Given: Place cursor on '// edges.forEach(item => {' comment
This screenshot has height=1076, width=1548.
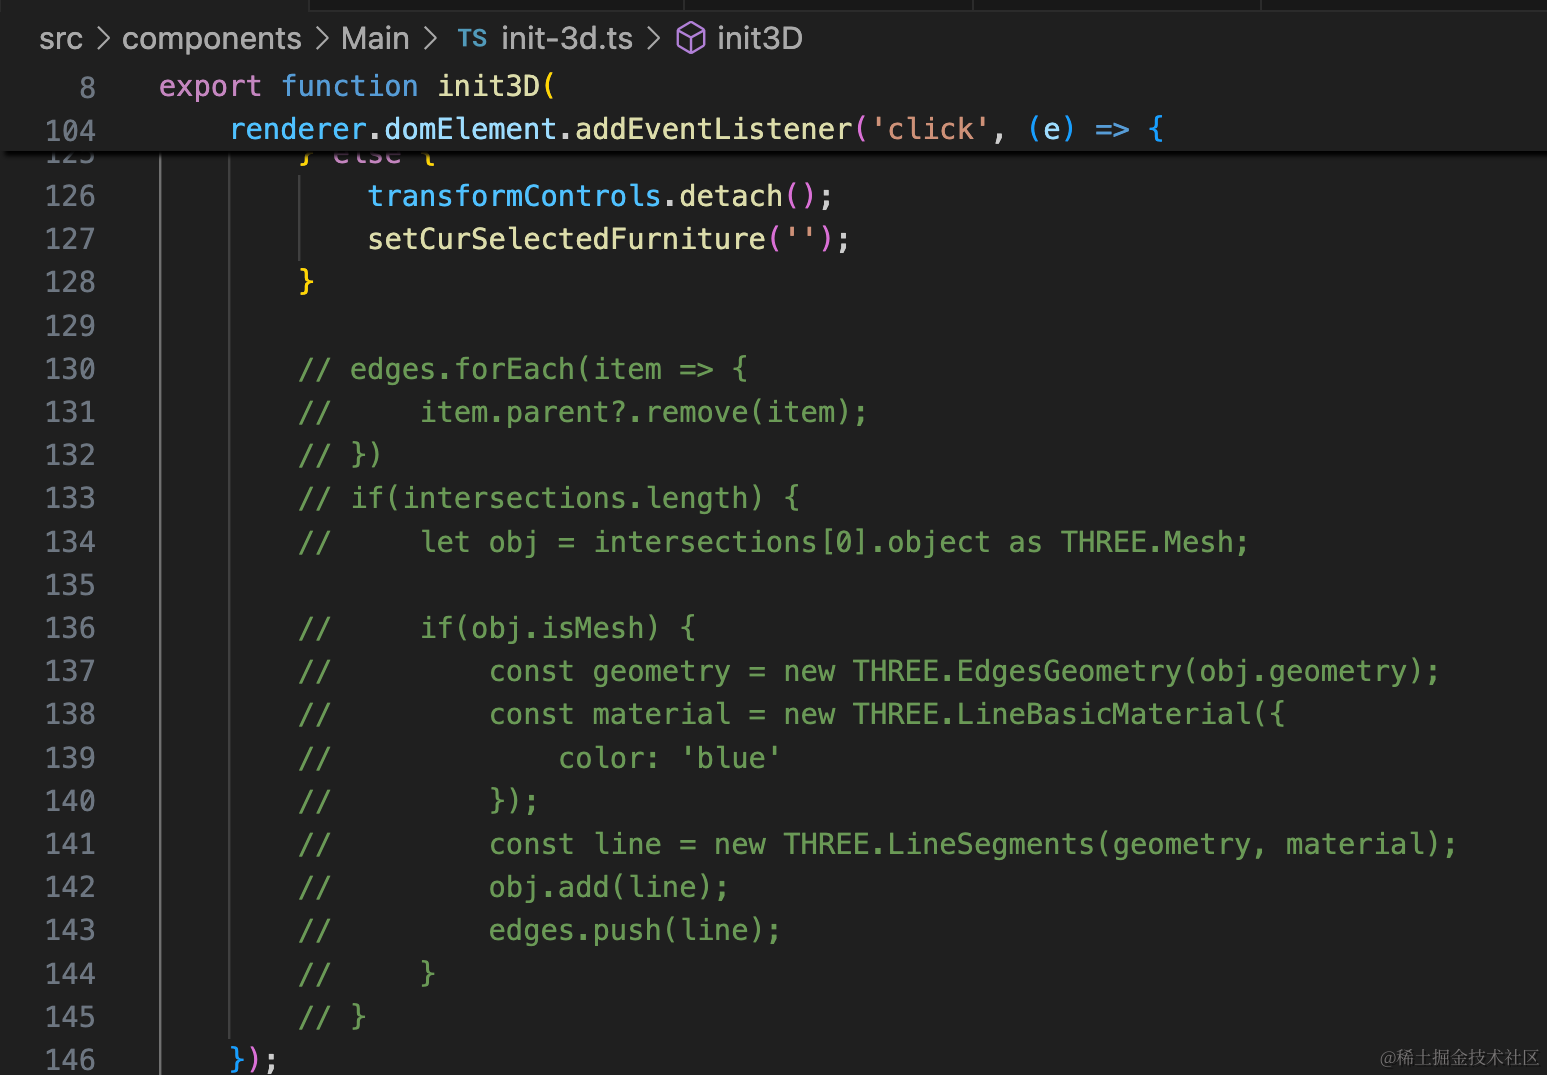Looking at the screenshot, I should coord(523,369).
